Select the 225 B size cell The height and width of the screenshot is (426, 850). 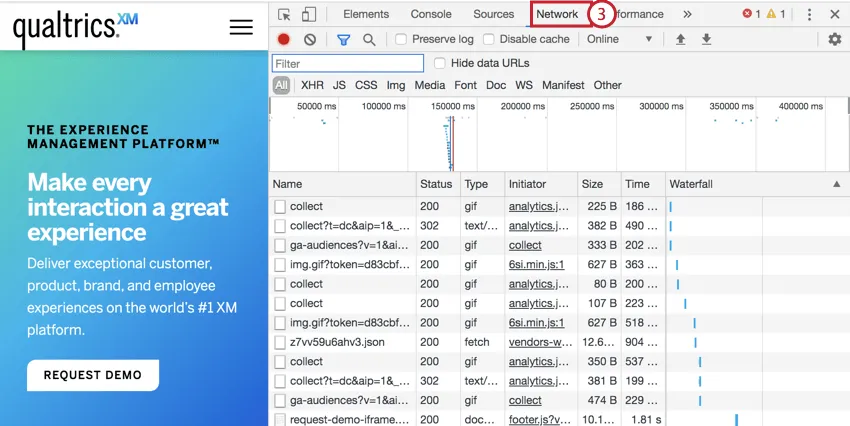(x=602, y=206)
